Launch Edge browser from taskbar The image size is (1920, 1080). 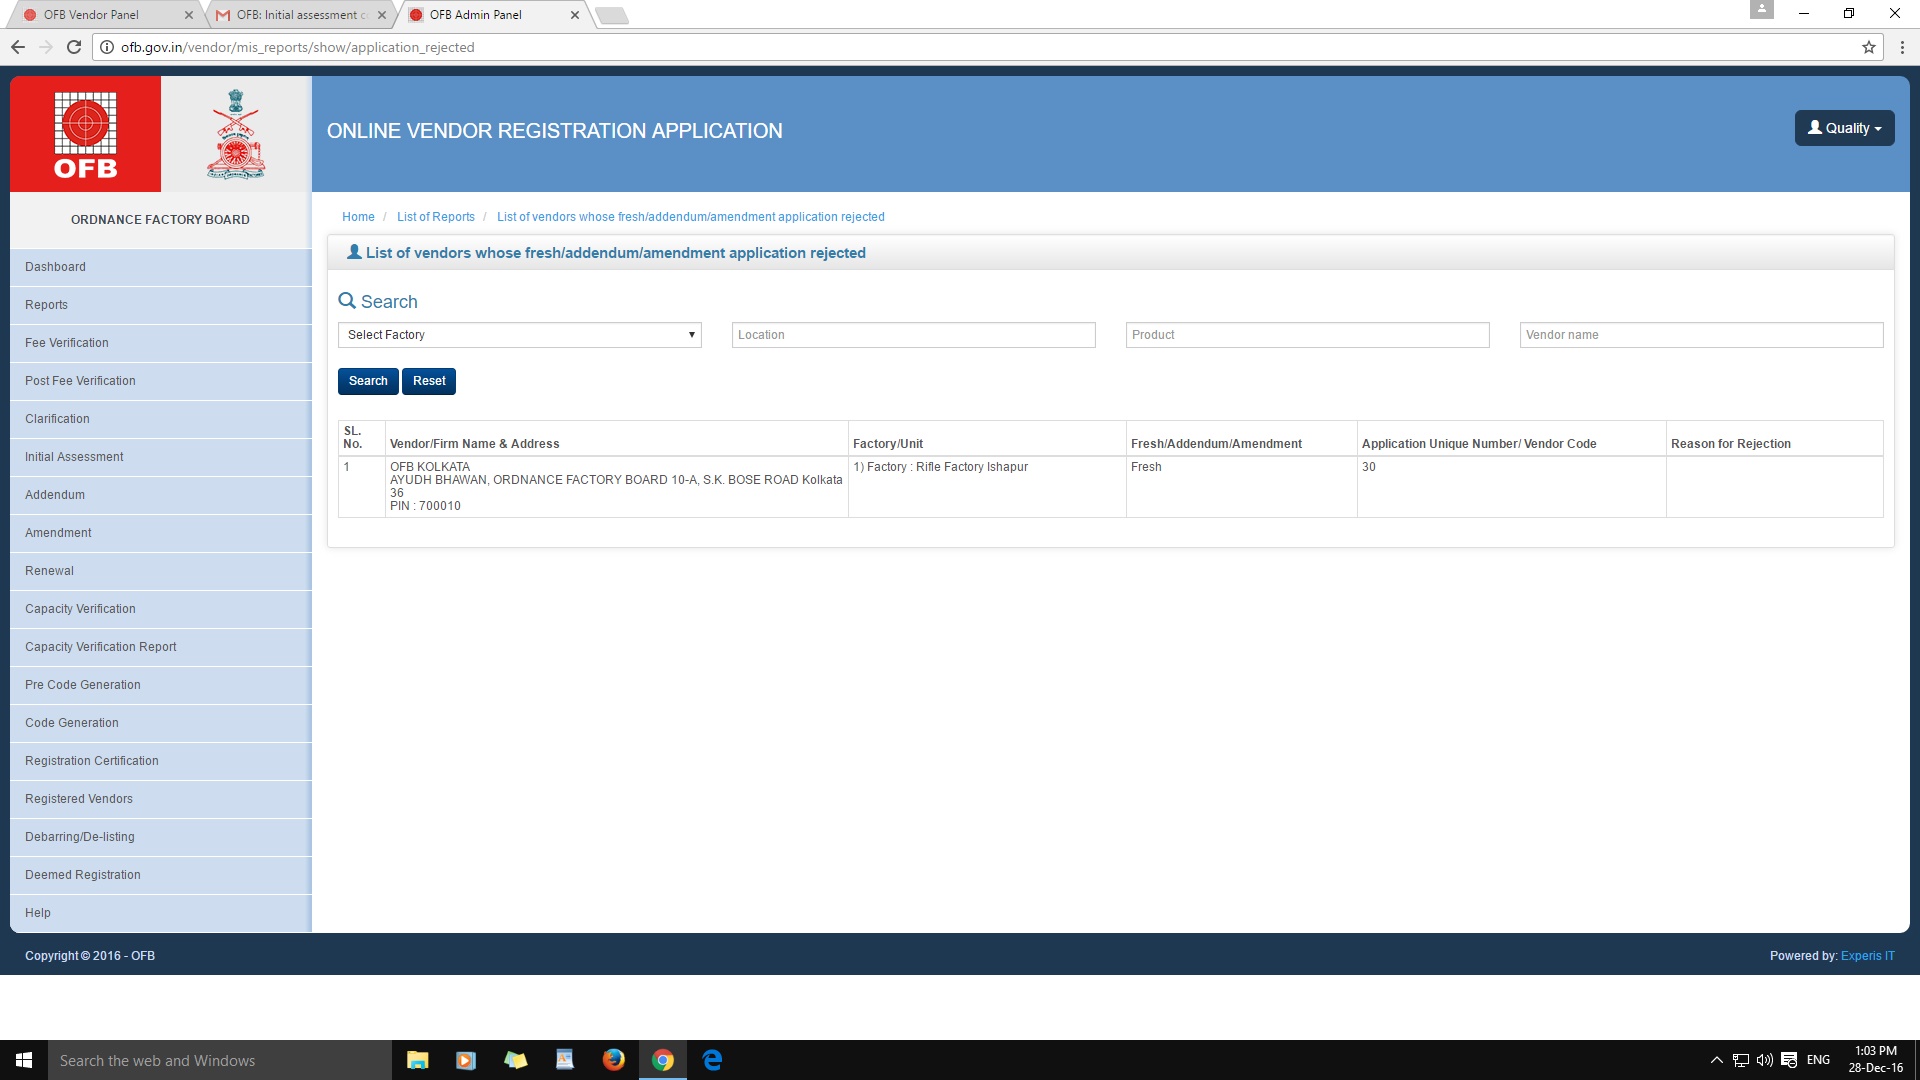(712, 1060)
